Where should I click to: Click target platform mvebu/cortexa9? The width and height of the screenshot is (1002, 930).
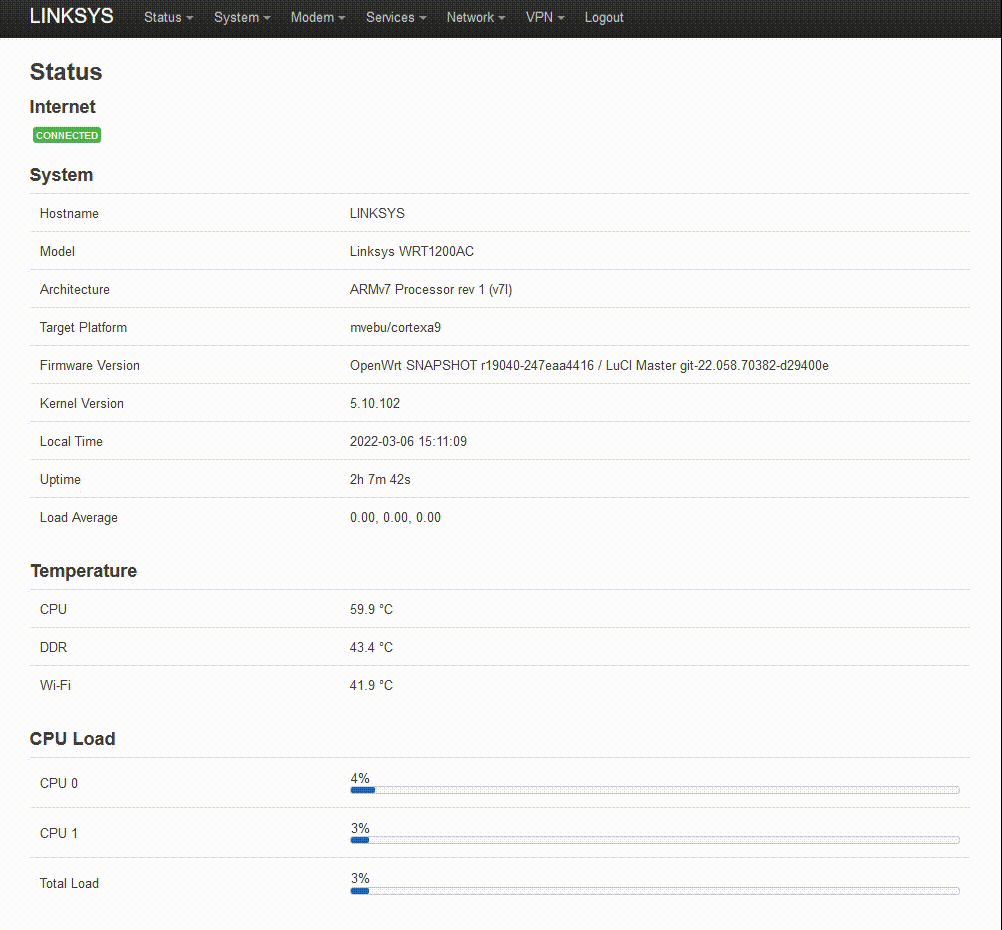[395, 327]
